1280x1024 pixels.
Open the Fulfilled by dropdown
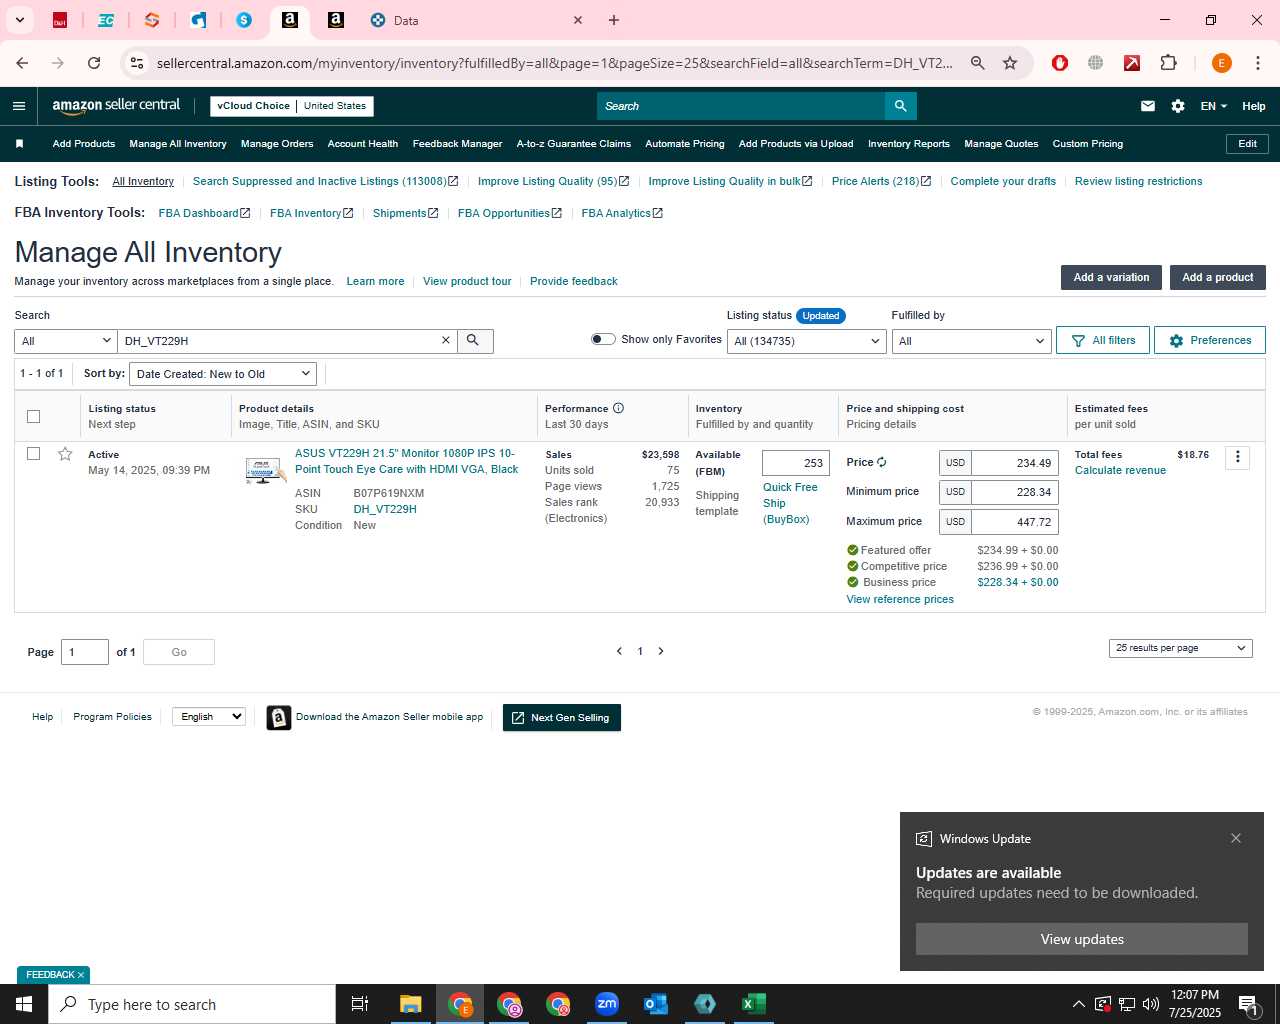pos(971,341)
